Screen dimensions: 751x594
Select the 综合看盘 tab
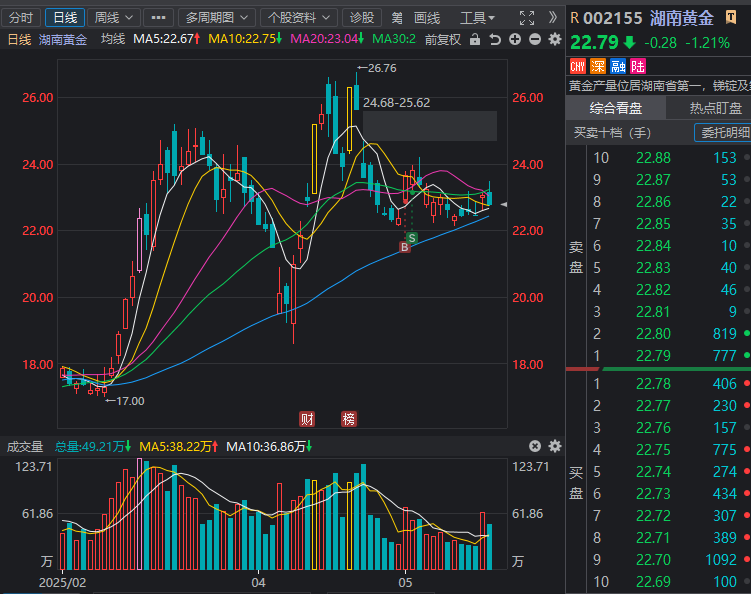coord(615,108)
